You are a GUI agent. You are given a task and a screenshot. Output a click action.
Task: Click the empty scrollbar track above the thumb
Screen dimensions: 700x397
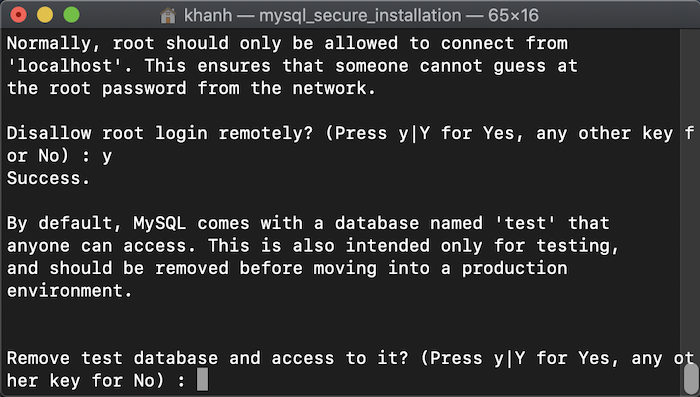point(691,194)
